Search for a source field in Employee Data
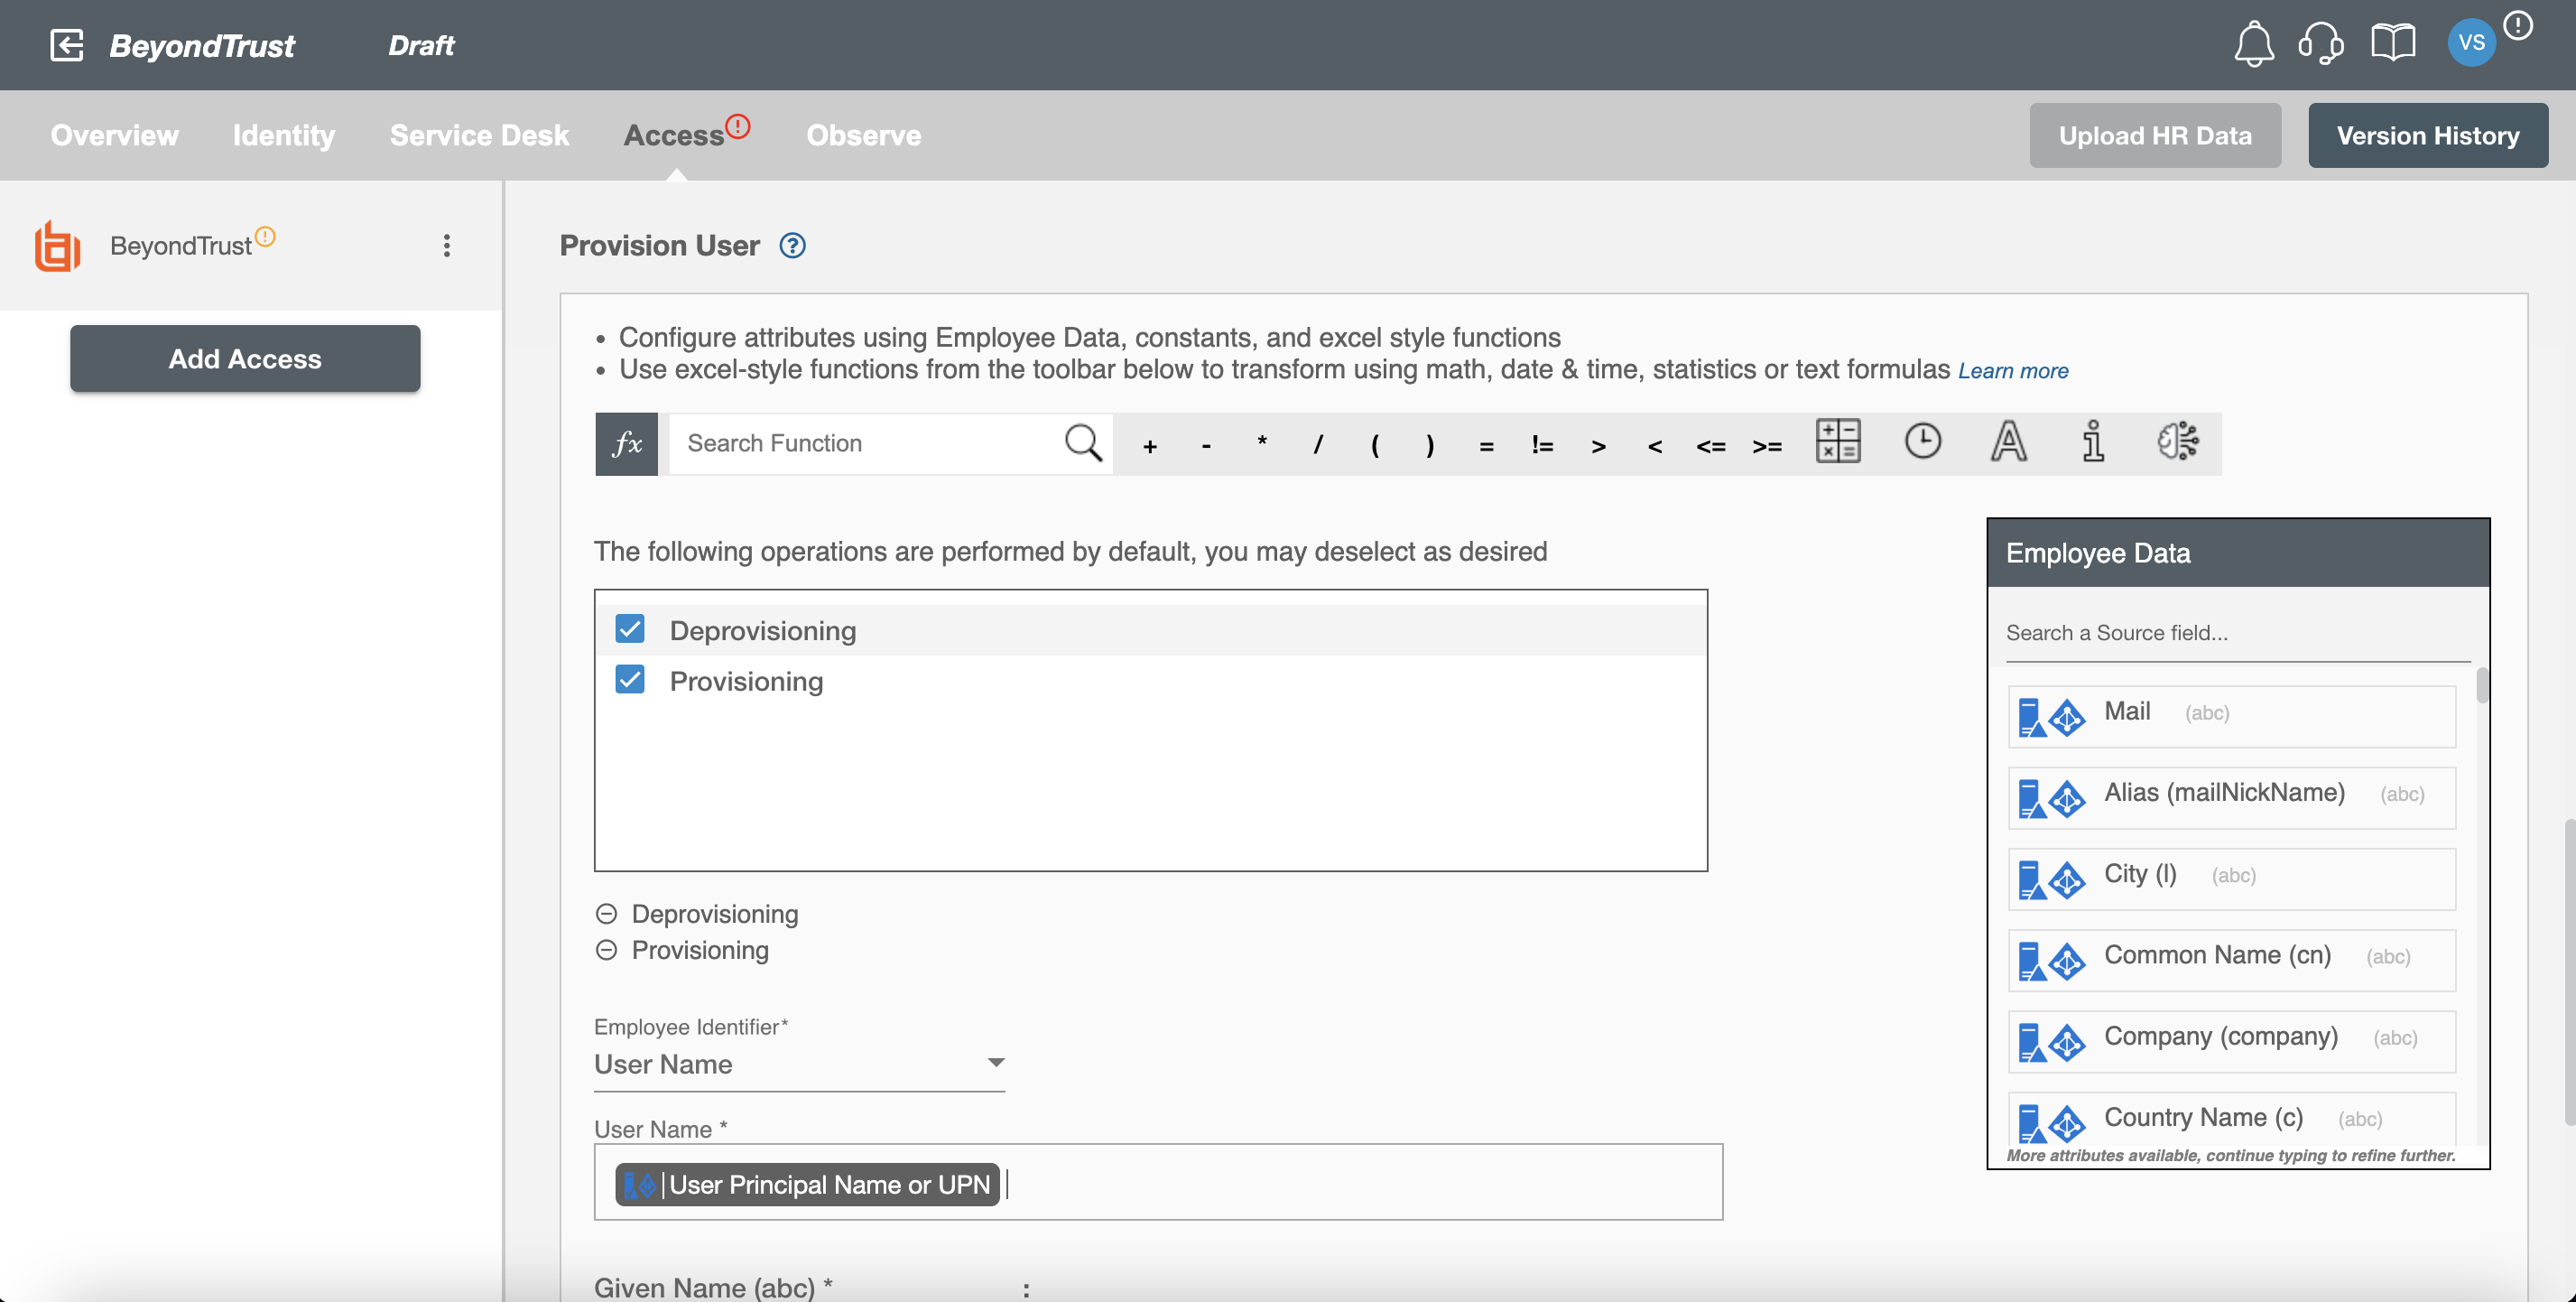The height and width of the screenshot is (1302, 2576). coord(2236,633)
